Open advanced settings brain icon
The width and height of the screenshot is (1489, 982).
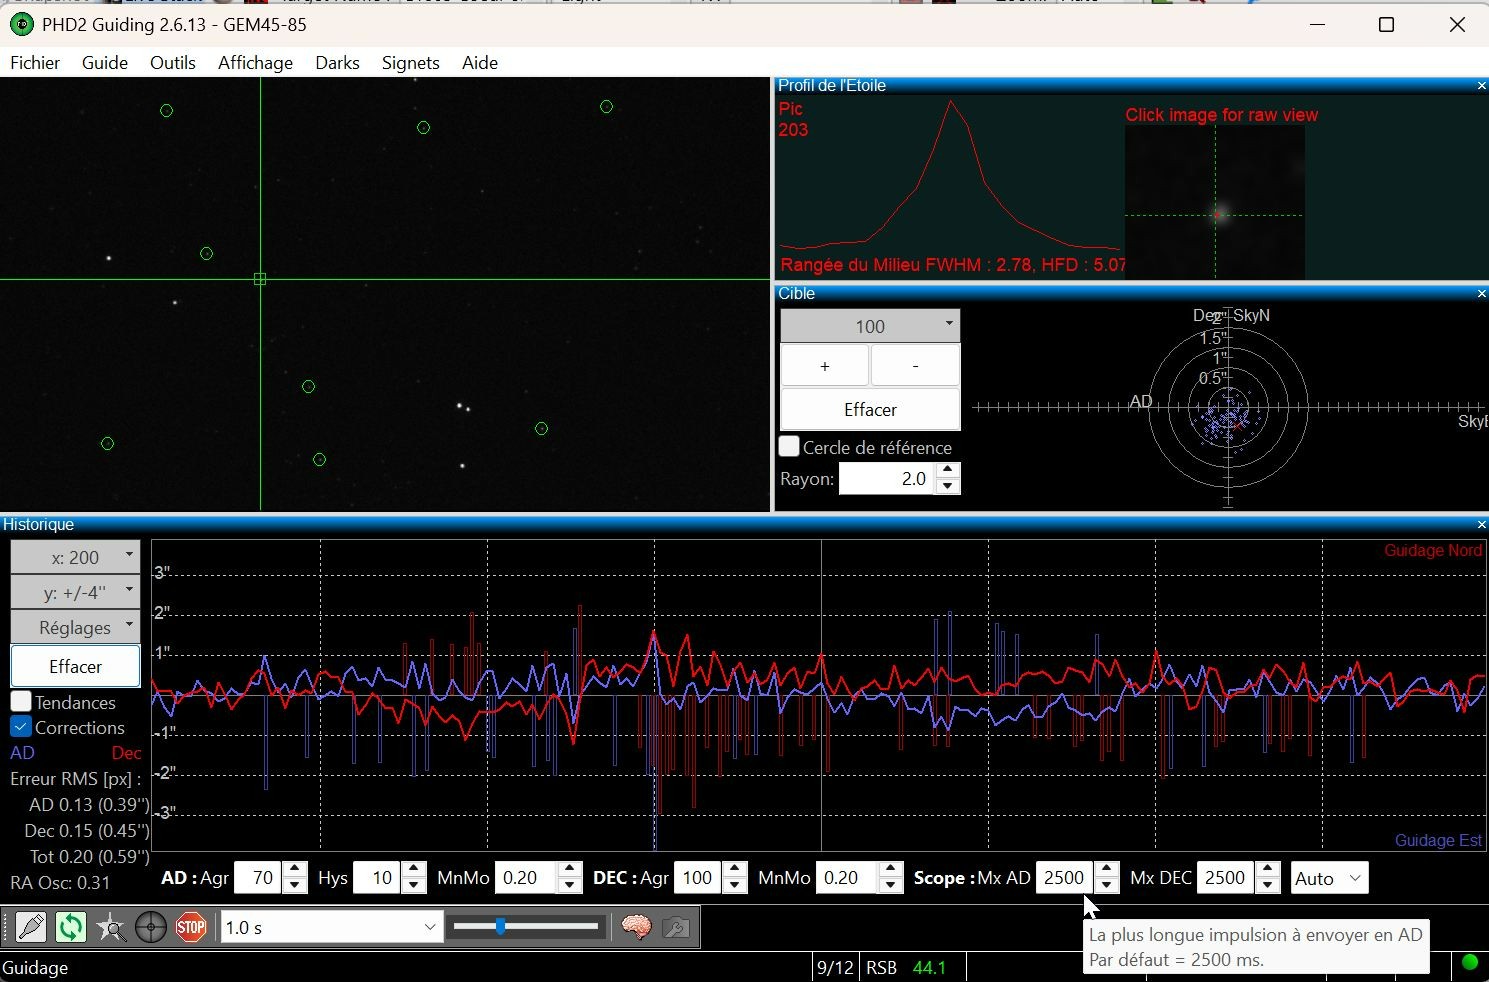[x=636, y=928]
